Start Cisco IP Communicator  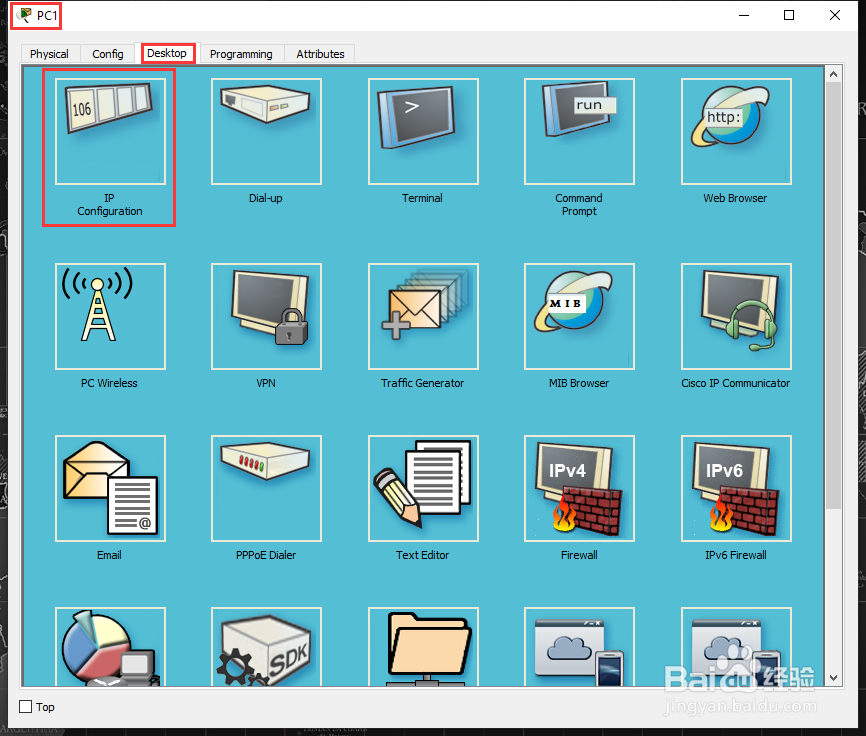[x=736, y=316]
